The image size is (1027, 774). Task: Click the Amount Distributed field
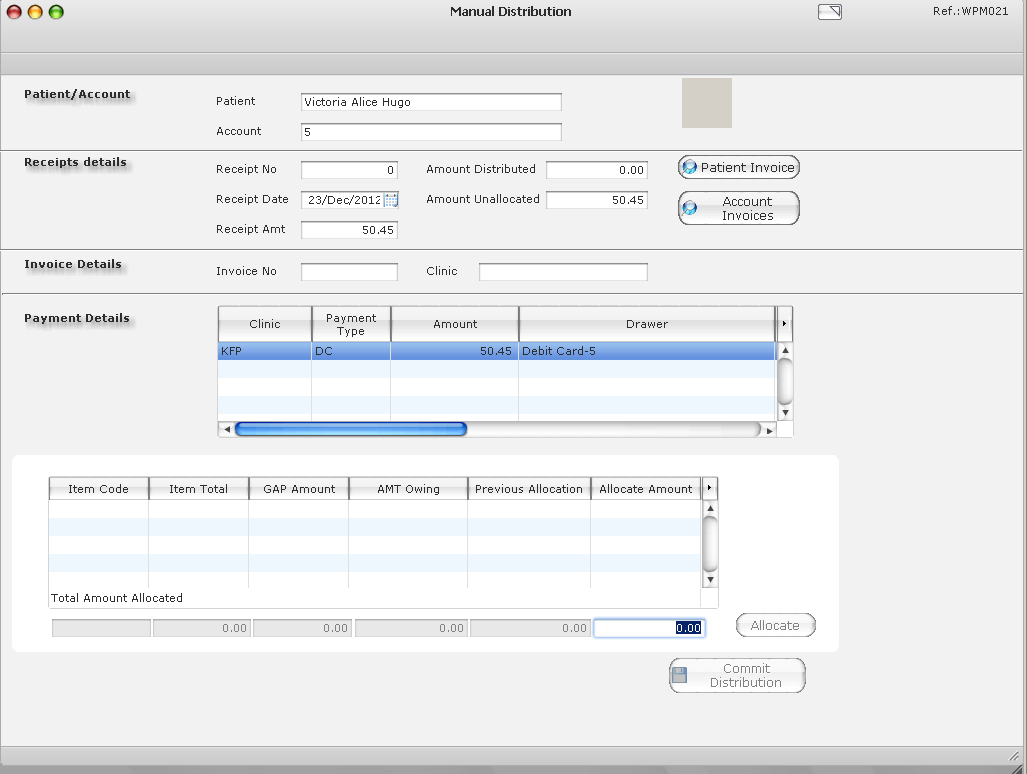[597, 170]
